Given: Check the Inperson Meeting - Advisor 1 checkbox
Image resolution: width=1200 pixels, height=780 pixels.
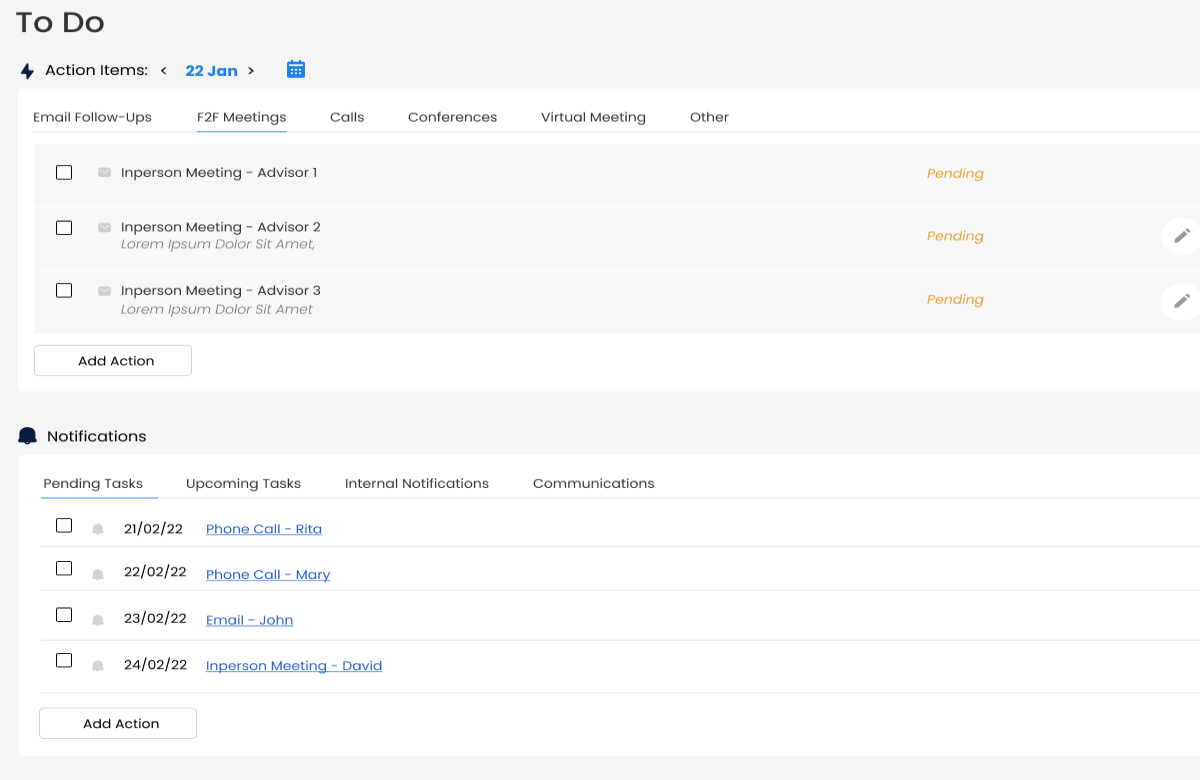Looking at the screenshot, I should (x=64, y=172).
